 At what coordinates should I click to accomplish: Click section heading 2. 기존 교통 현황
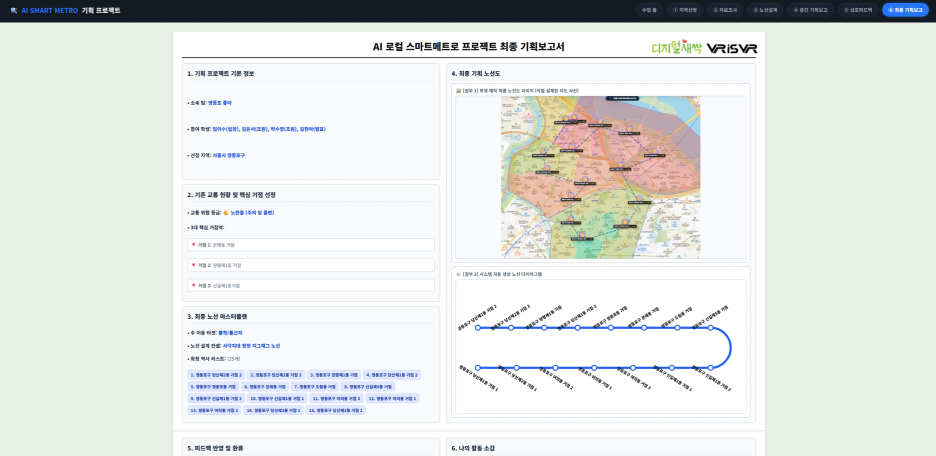pos(231,195)
